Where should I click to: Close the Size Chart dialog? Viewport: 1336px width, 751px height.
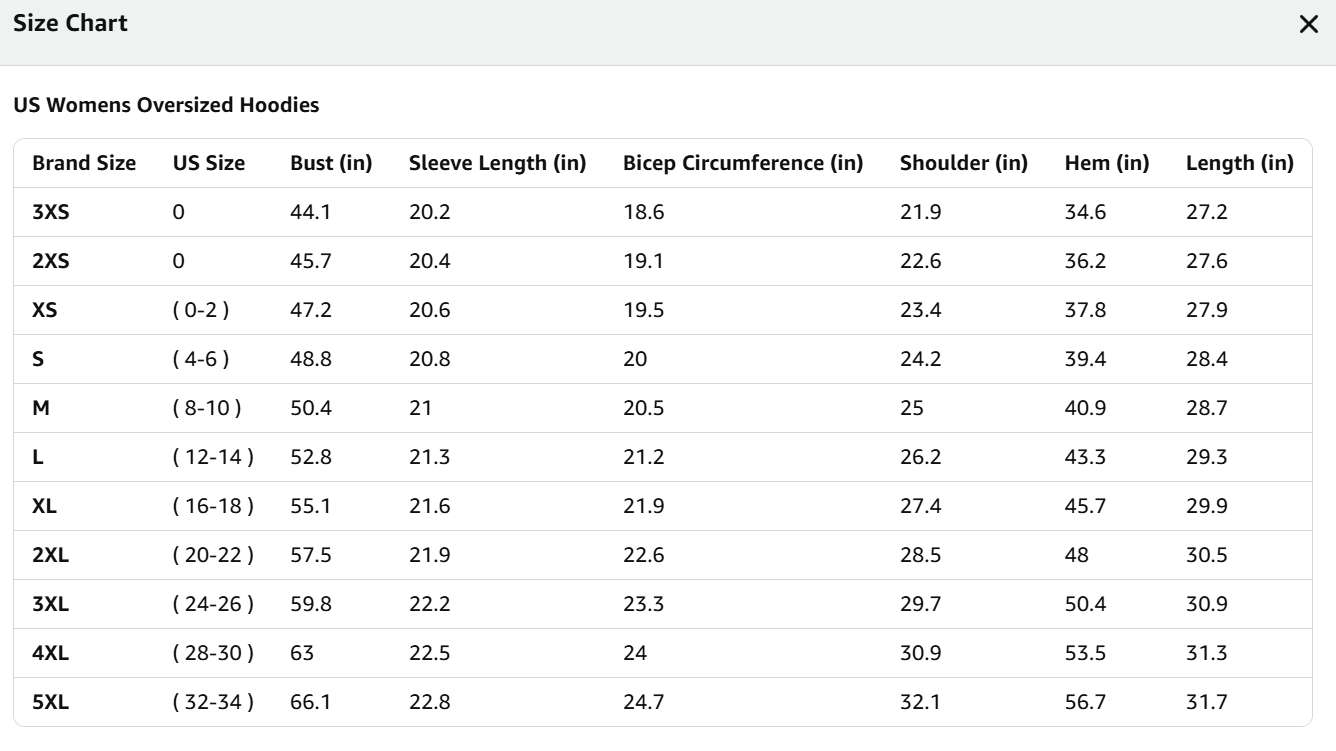1308,25
